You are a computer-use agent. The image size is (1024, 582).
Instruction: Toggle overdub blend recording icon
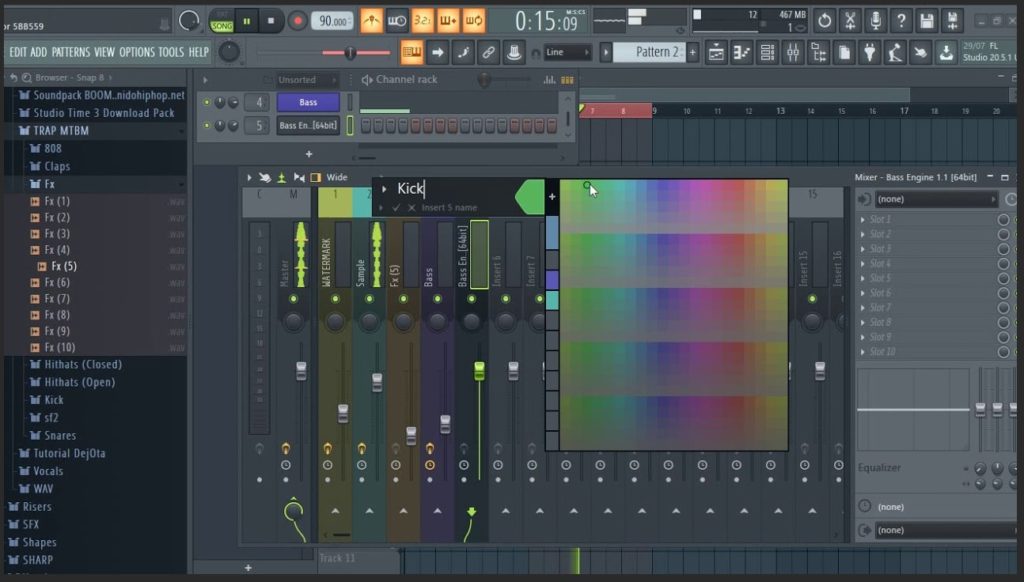point(448,21)
